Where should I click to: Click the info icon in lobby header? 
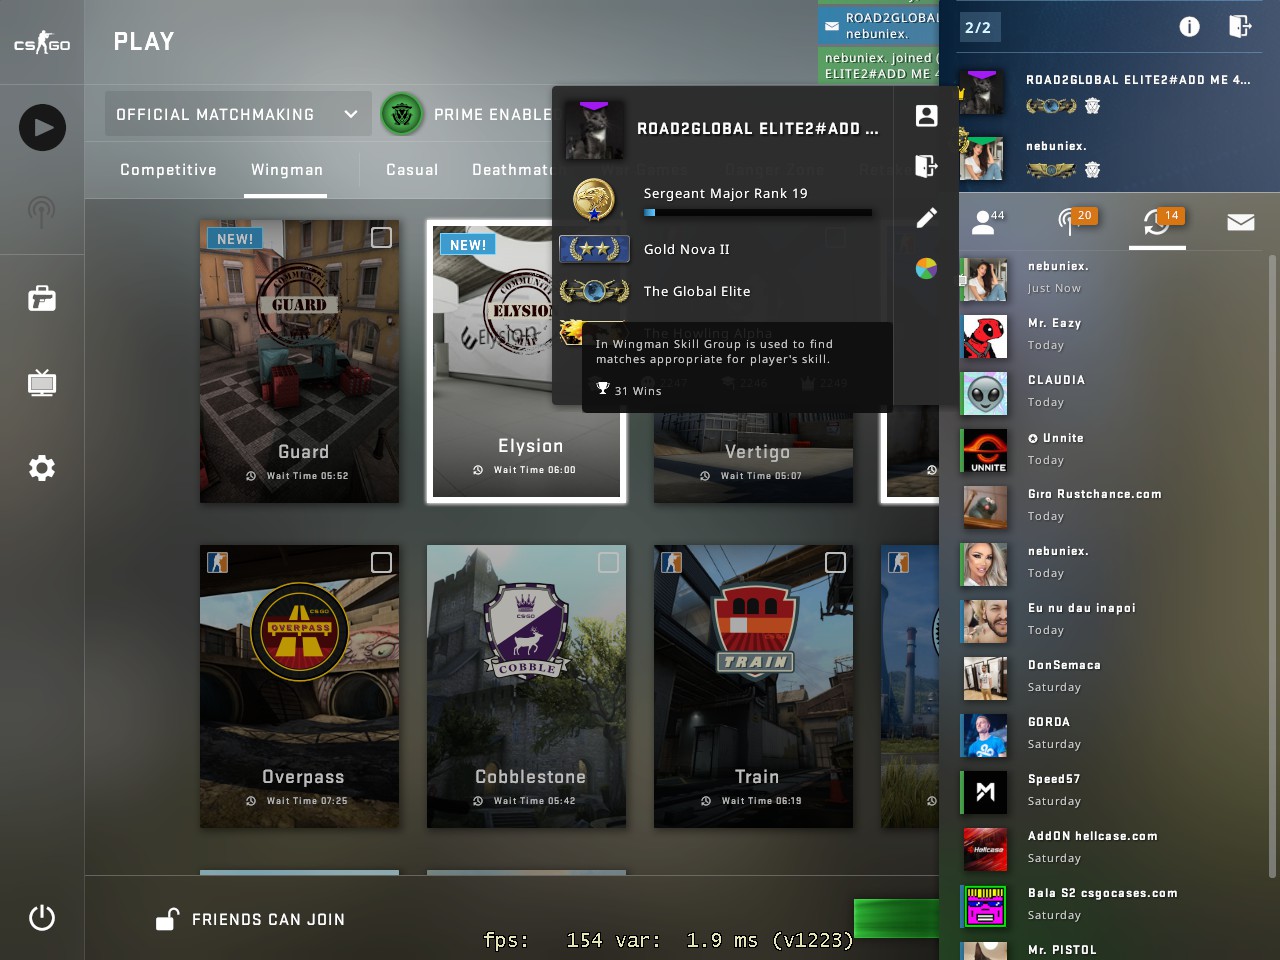click(x=1189, y=27)
